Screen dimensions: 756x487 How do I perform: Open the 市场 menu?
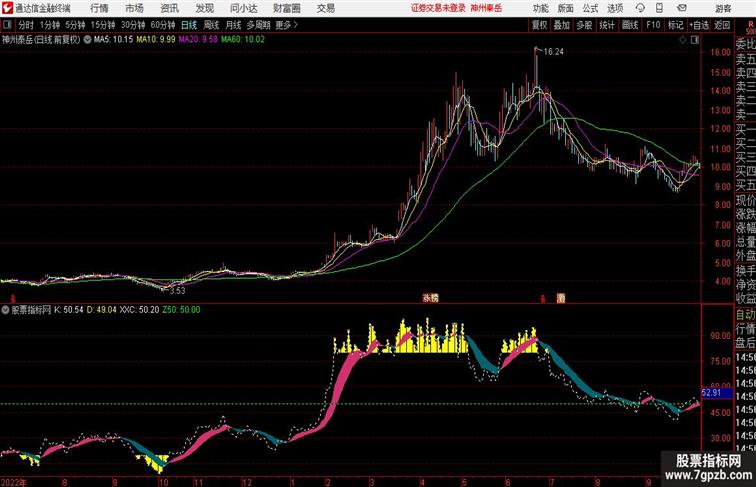point(135,8)
